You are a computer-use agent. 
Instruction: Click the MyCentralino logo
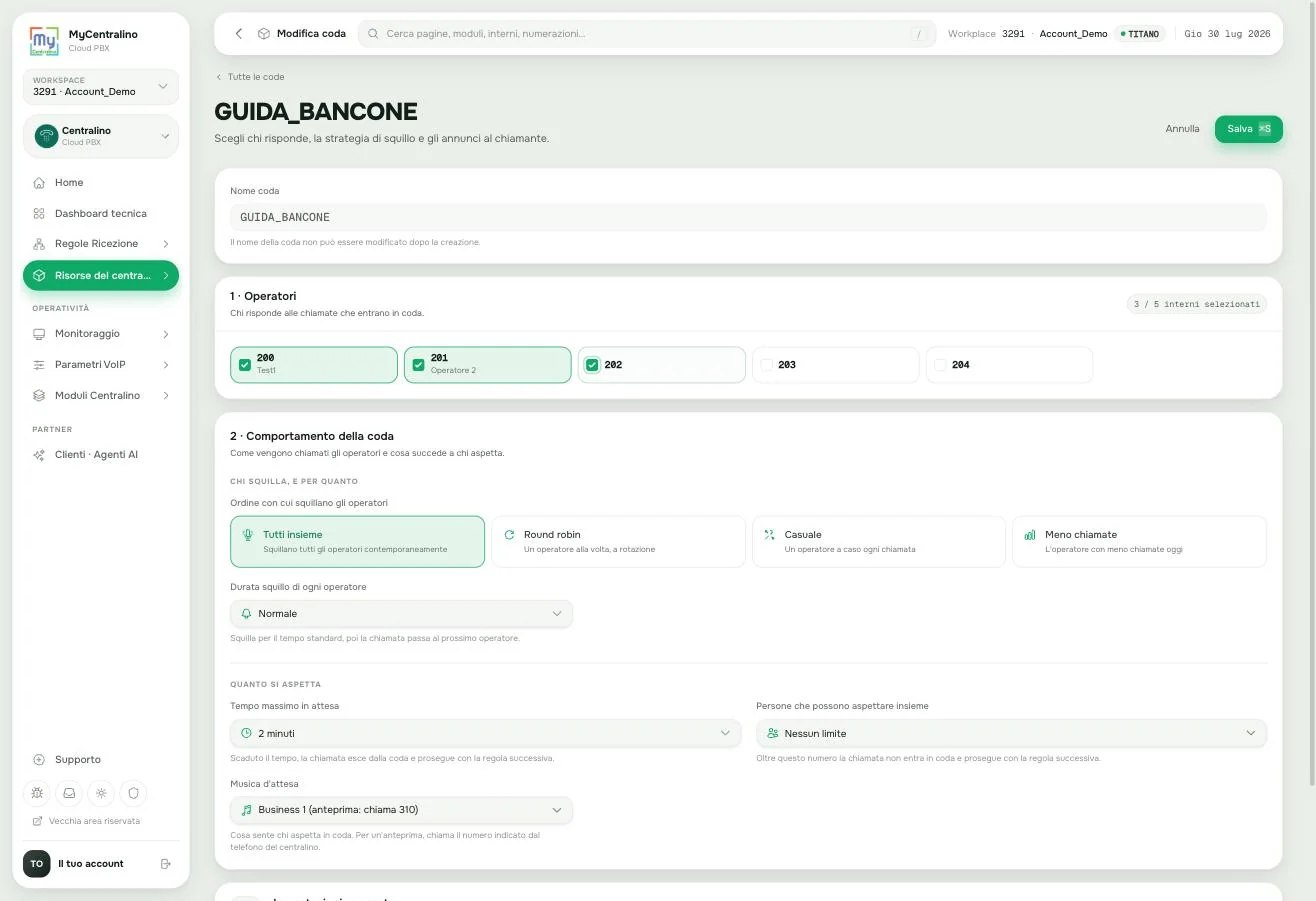coord(44,41)
